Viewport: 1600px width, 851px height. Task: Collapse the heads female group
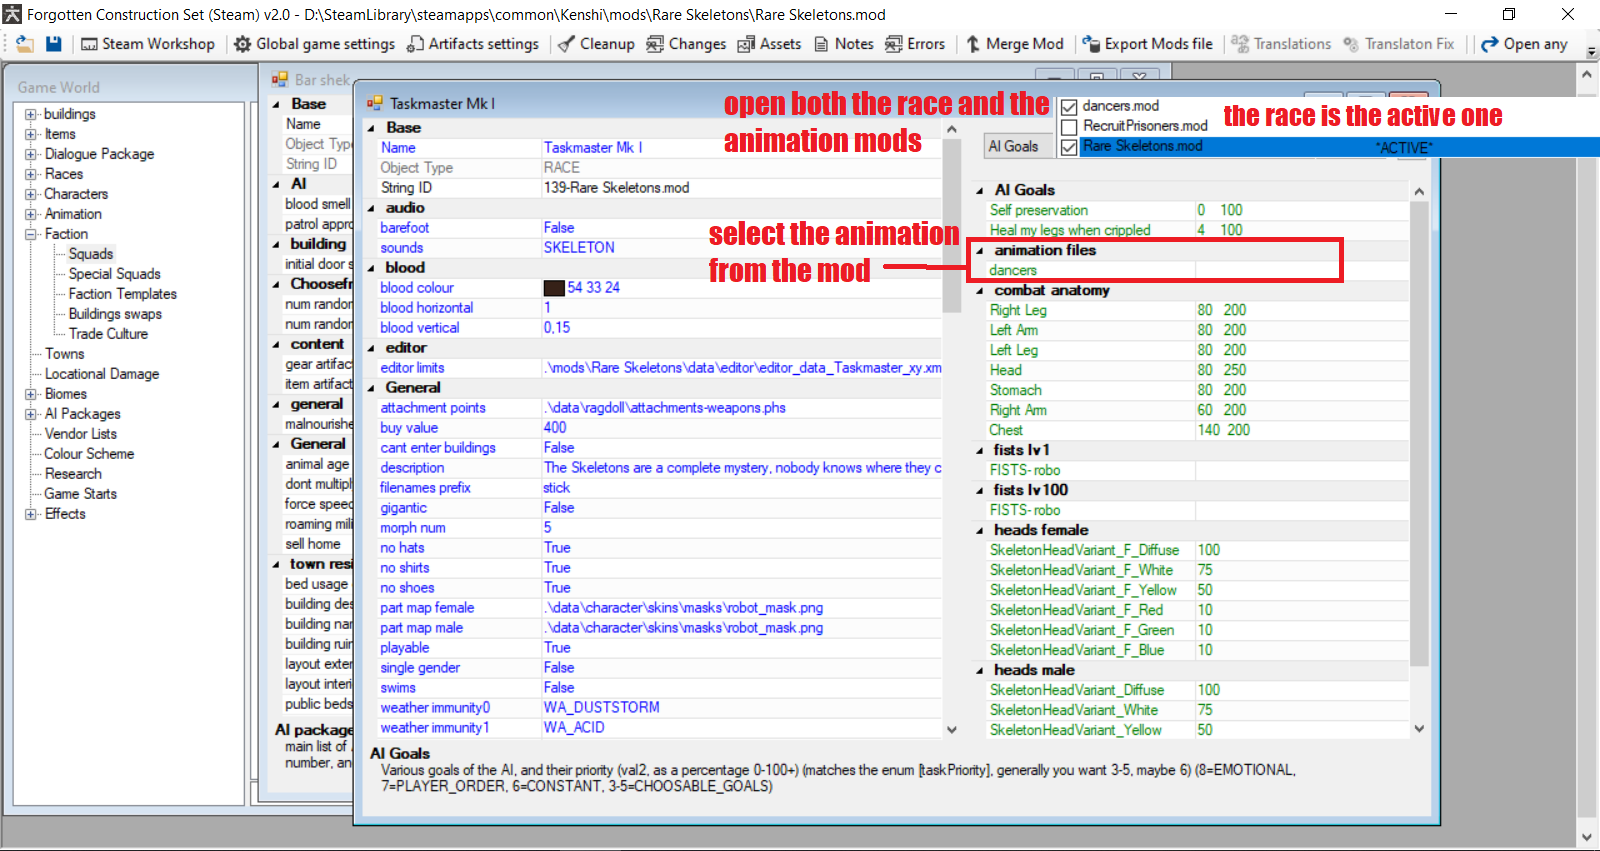pyautogui.click(x=980, y=530)
